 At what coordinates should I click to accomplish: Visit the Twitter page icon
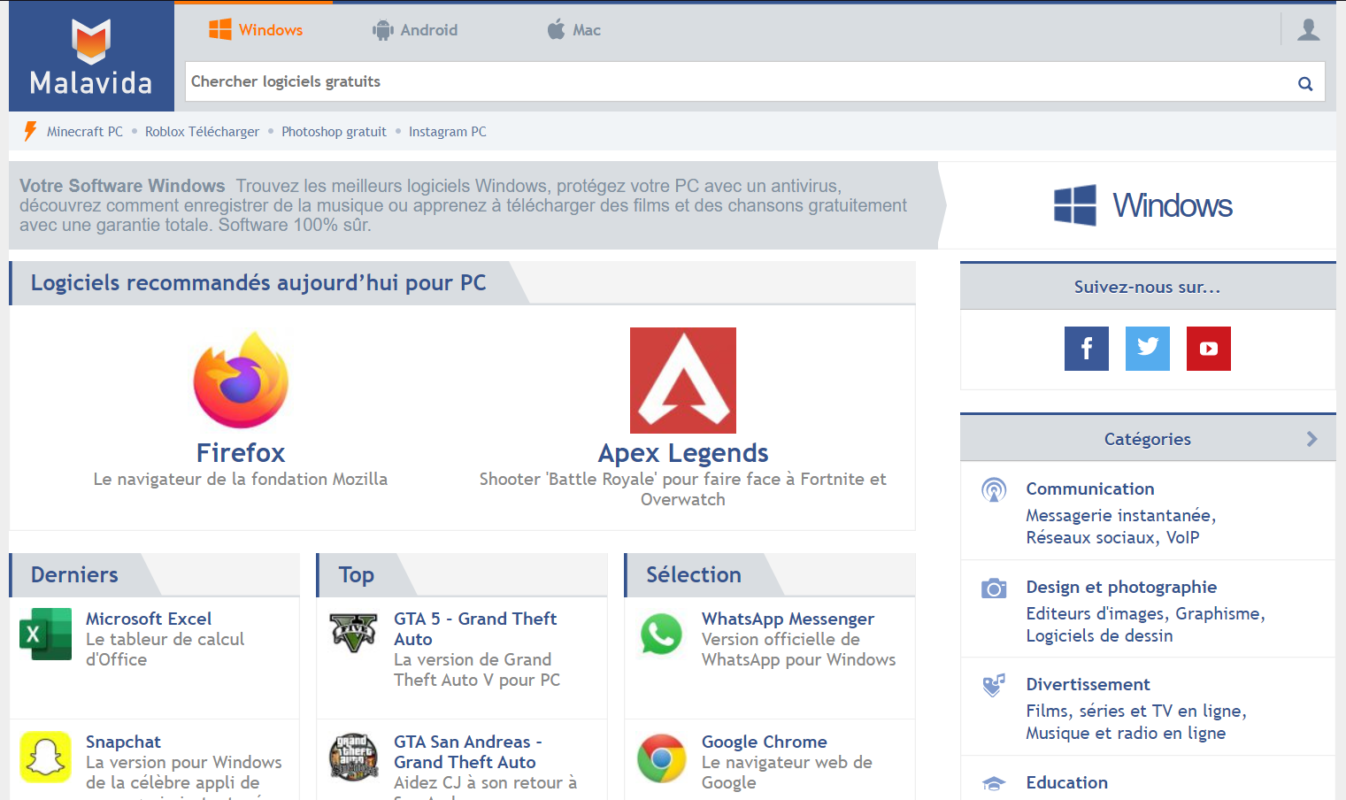[x=1148, y=349]
